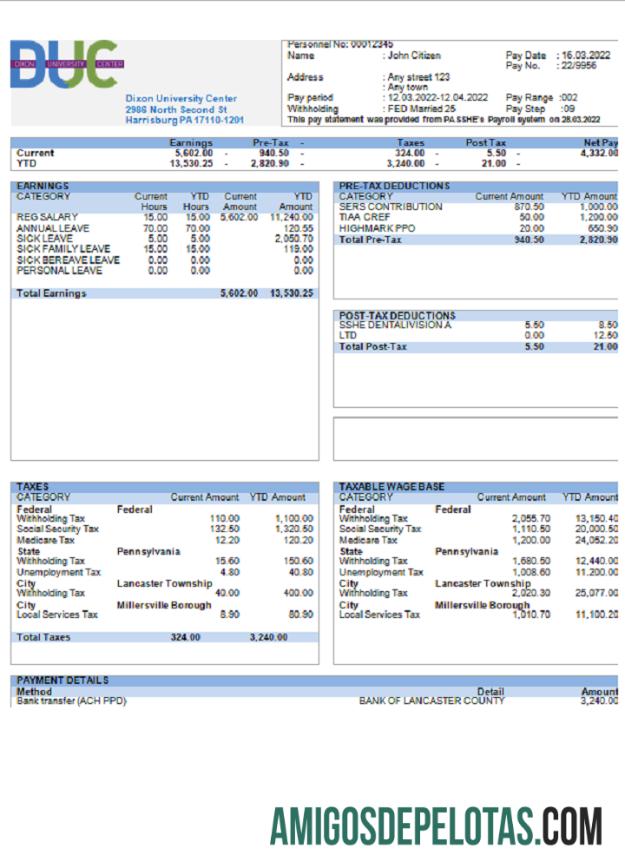Click the AMIGOSDEPELOTAS.COM watermark text
Image resolution: width=625 pixels, height=868 pixels.
[x=435, y=826]
